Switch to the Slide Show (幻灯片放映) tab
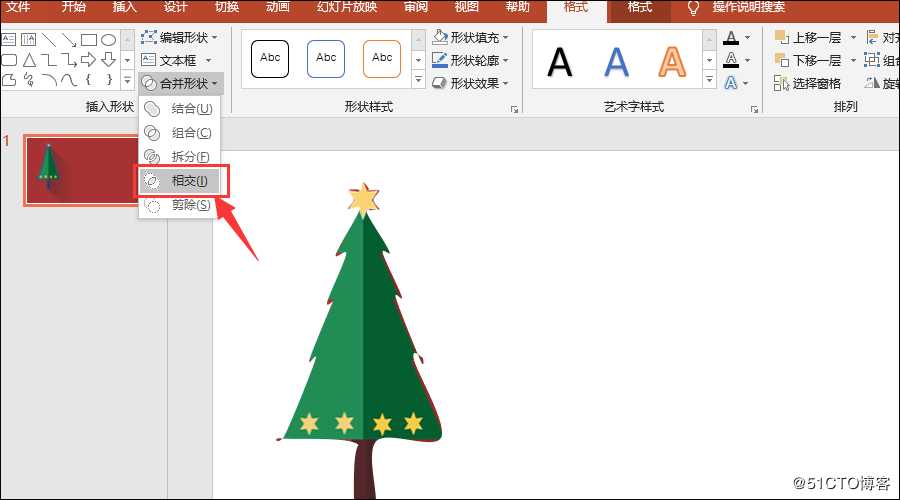The height and width of the screenshot is (500, 900). click(x=347, y=7)
